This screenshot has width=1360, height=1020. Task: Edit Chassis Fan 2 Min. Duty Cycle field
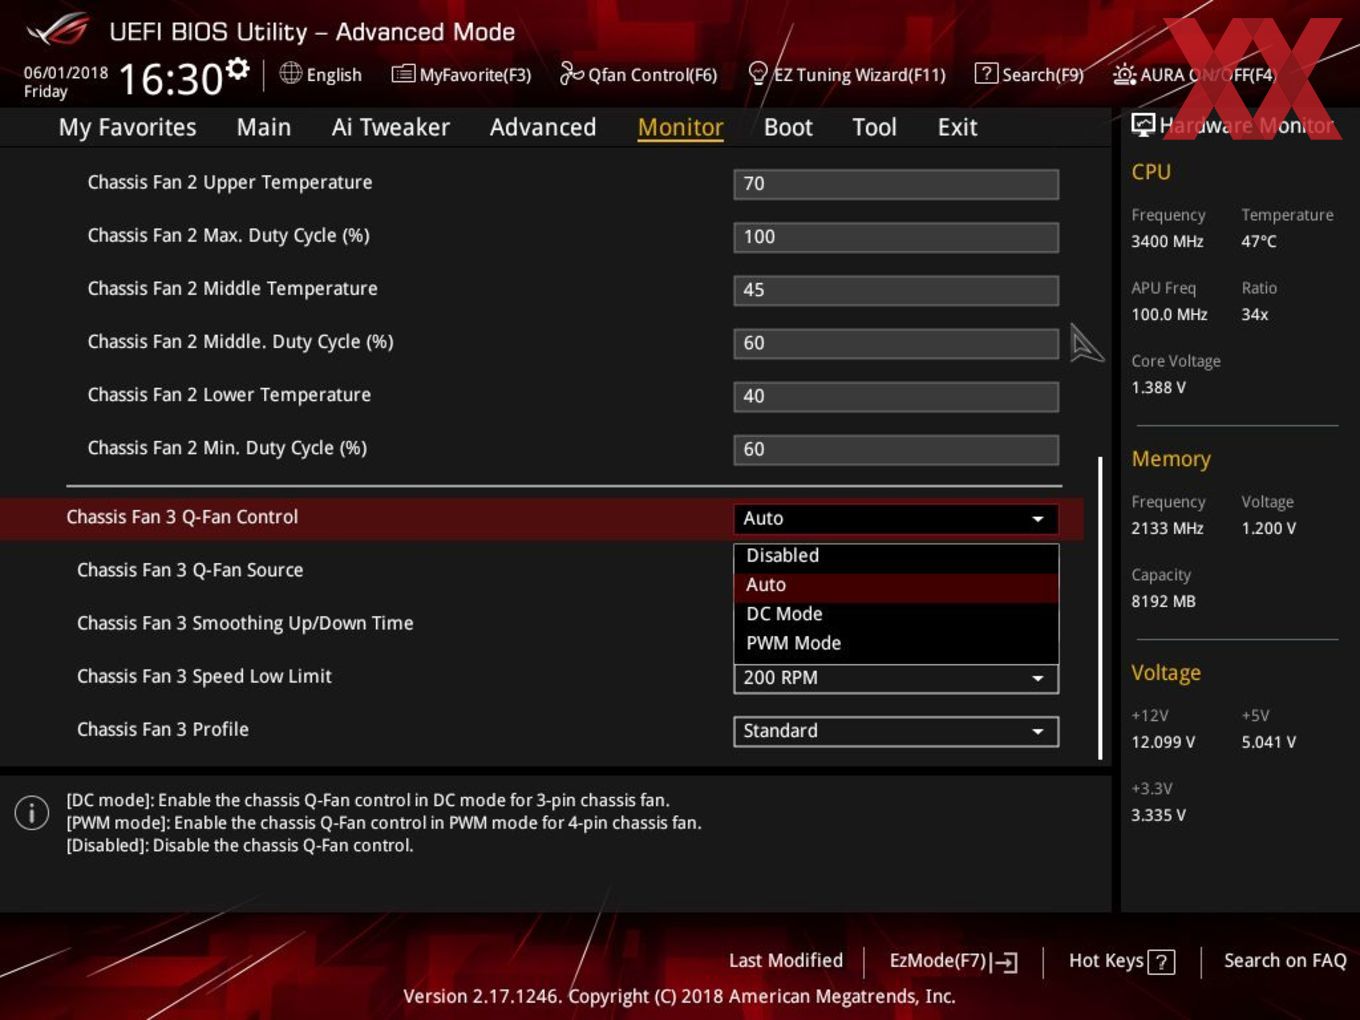point(896,449)
